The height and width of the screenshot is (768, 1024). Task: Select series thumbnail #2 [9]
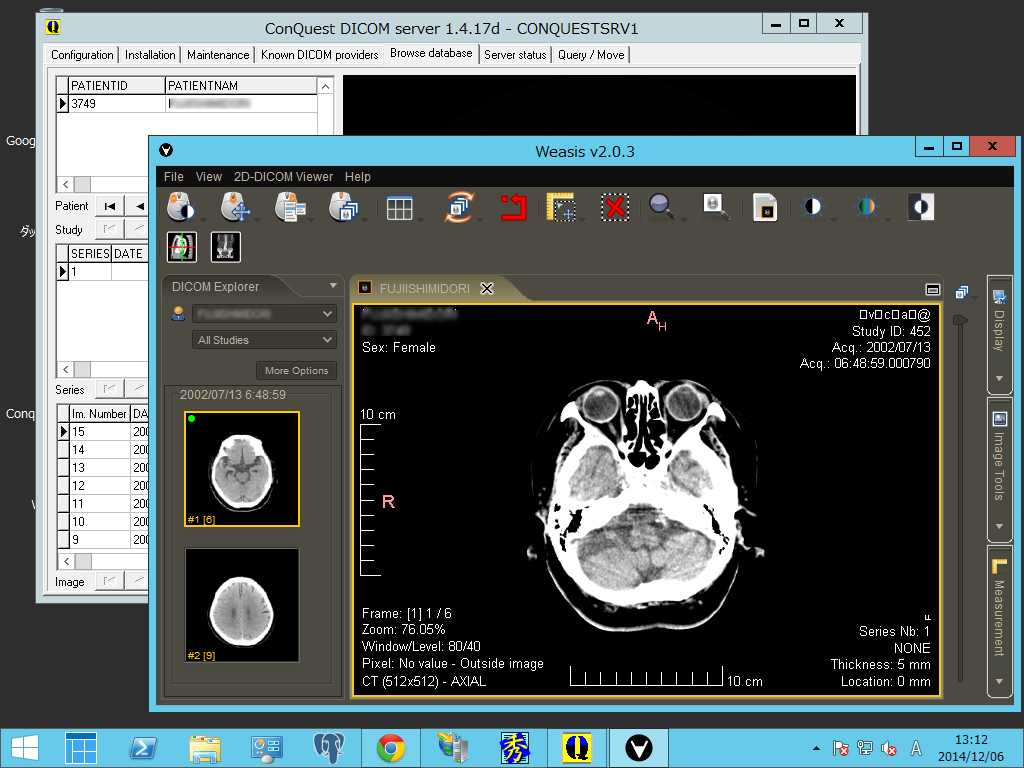(x=242, y=605)
